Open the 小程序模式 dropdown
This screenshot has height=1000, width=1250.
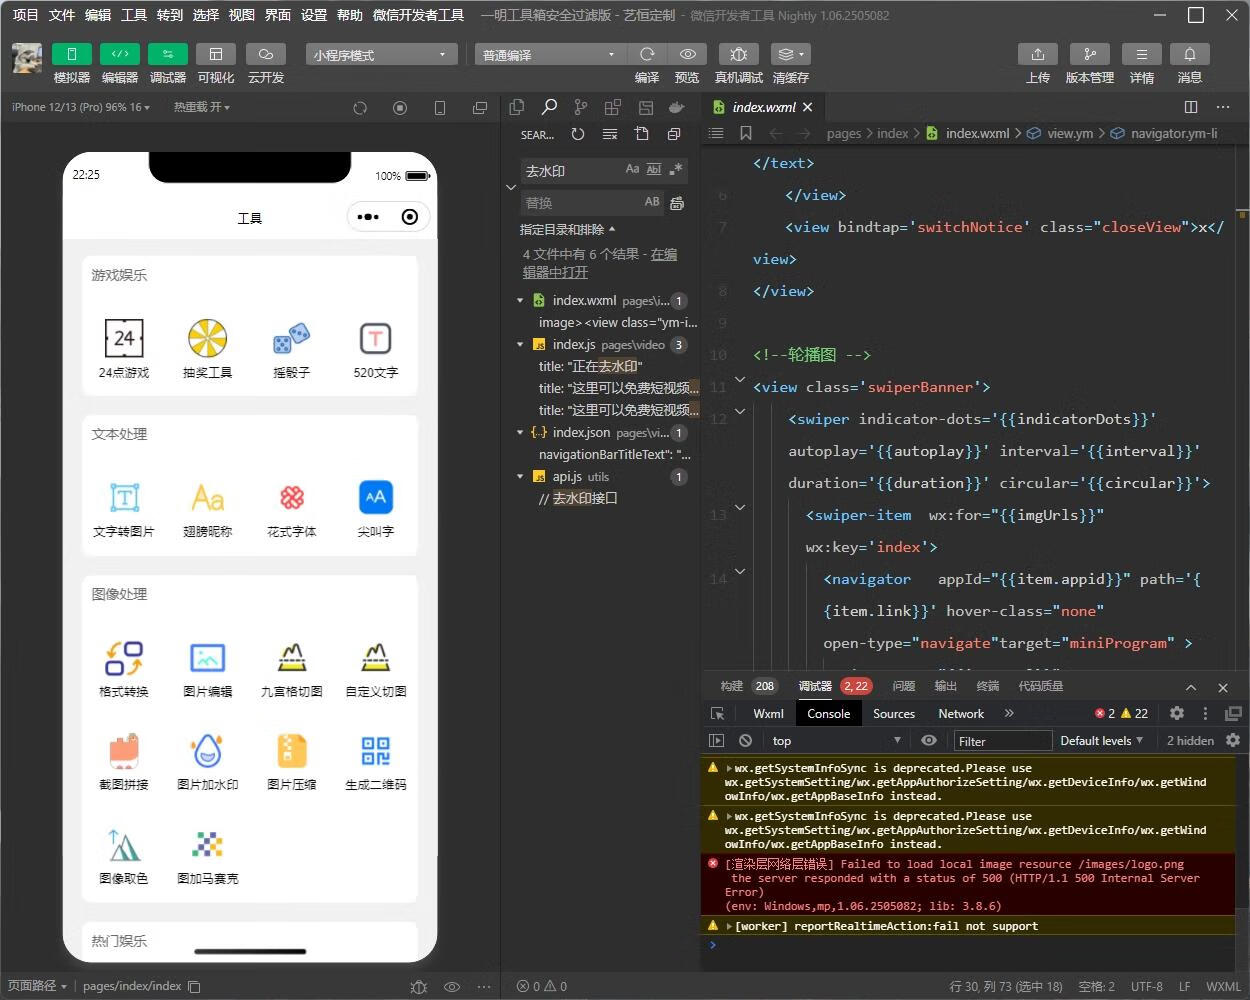[x=381, y=54]
